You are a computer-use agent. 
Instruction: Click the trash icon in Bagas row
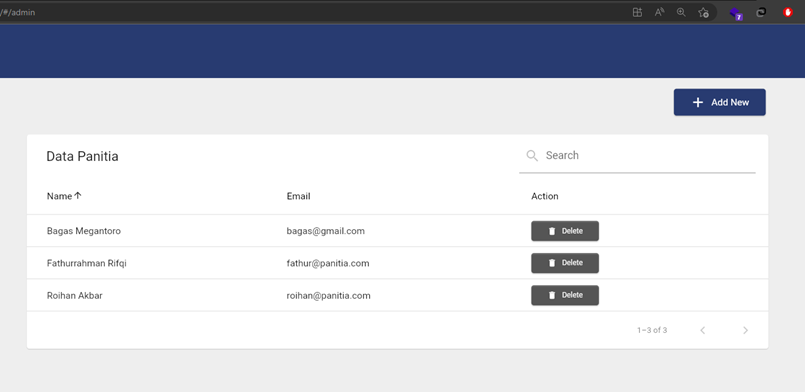pyautogui.click(x=552, y=231)
